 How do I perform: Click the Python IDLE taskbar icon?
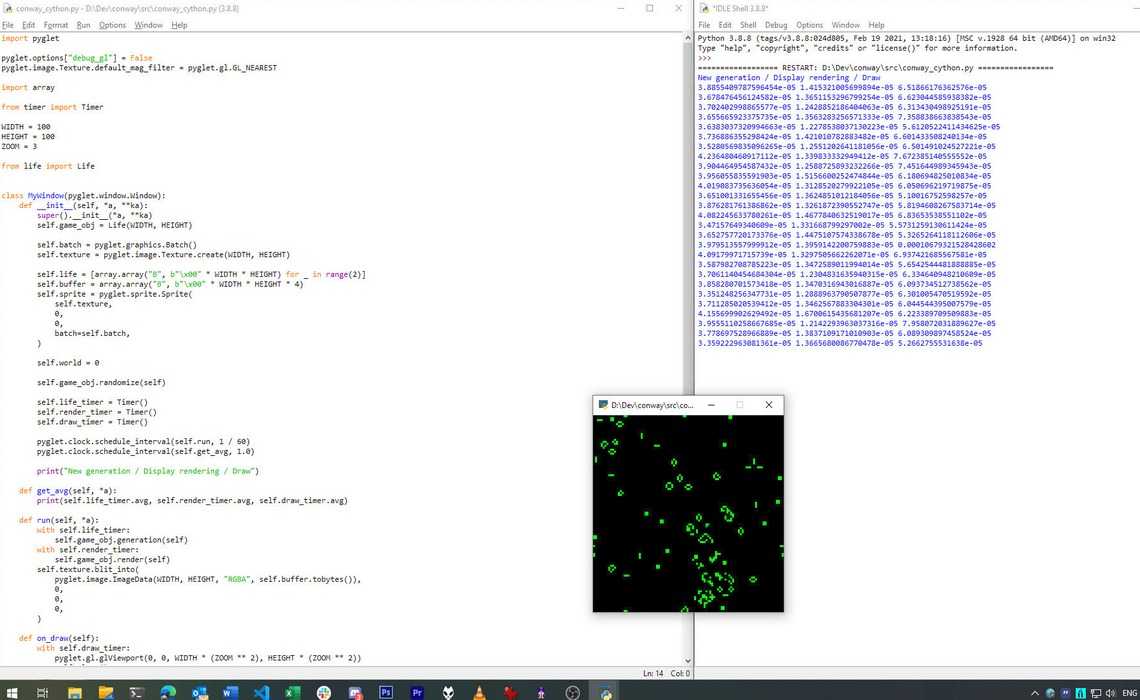(605, 692)
